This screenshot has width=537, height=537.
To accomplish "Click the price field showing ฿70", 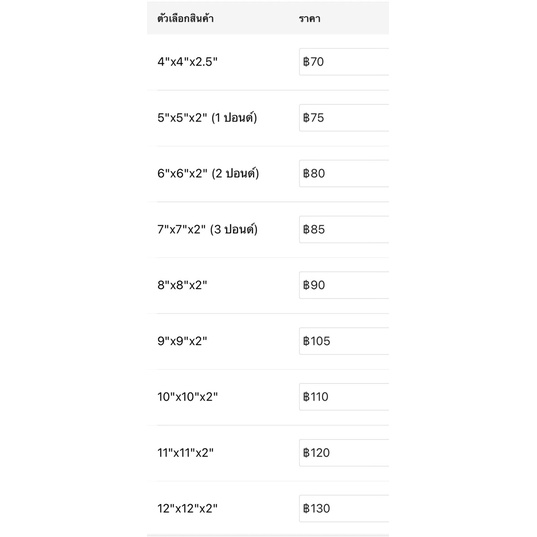I will [x=344, y=62].
